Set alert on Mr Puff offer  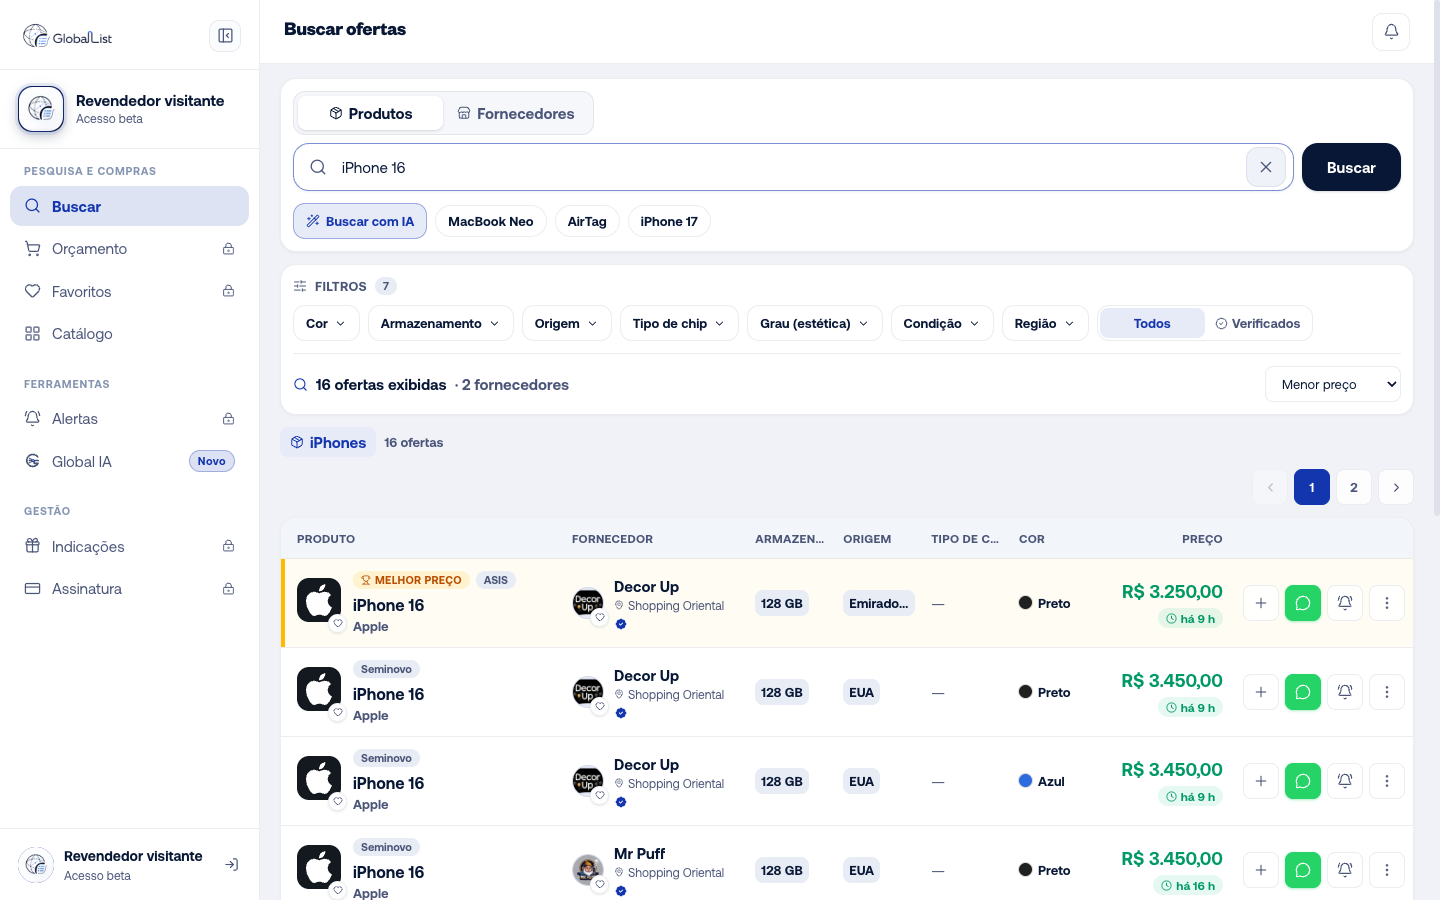(1345, 870)
